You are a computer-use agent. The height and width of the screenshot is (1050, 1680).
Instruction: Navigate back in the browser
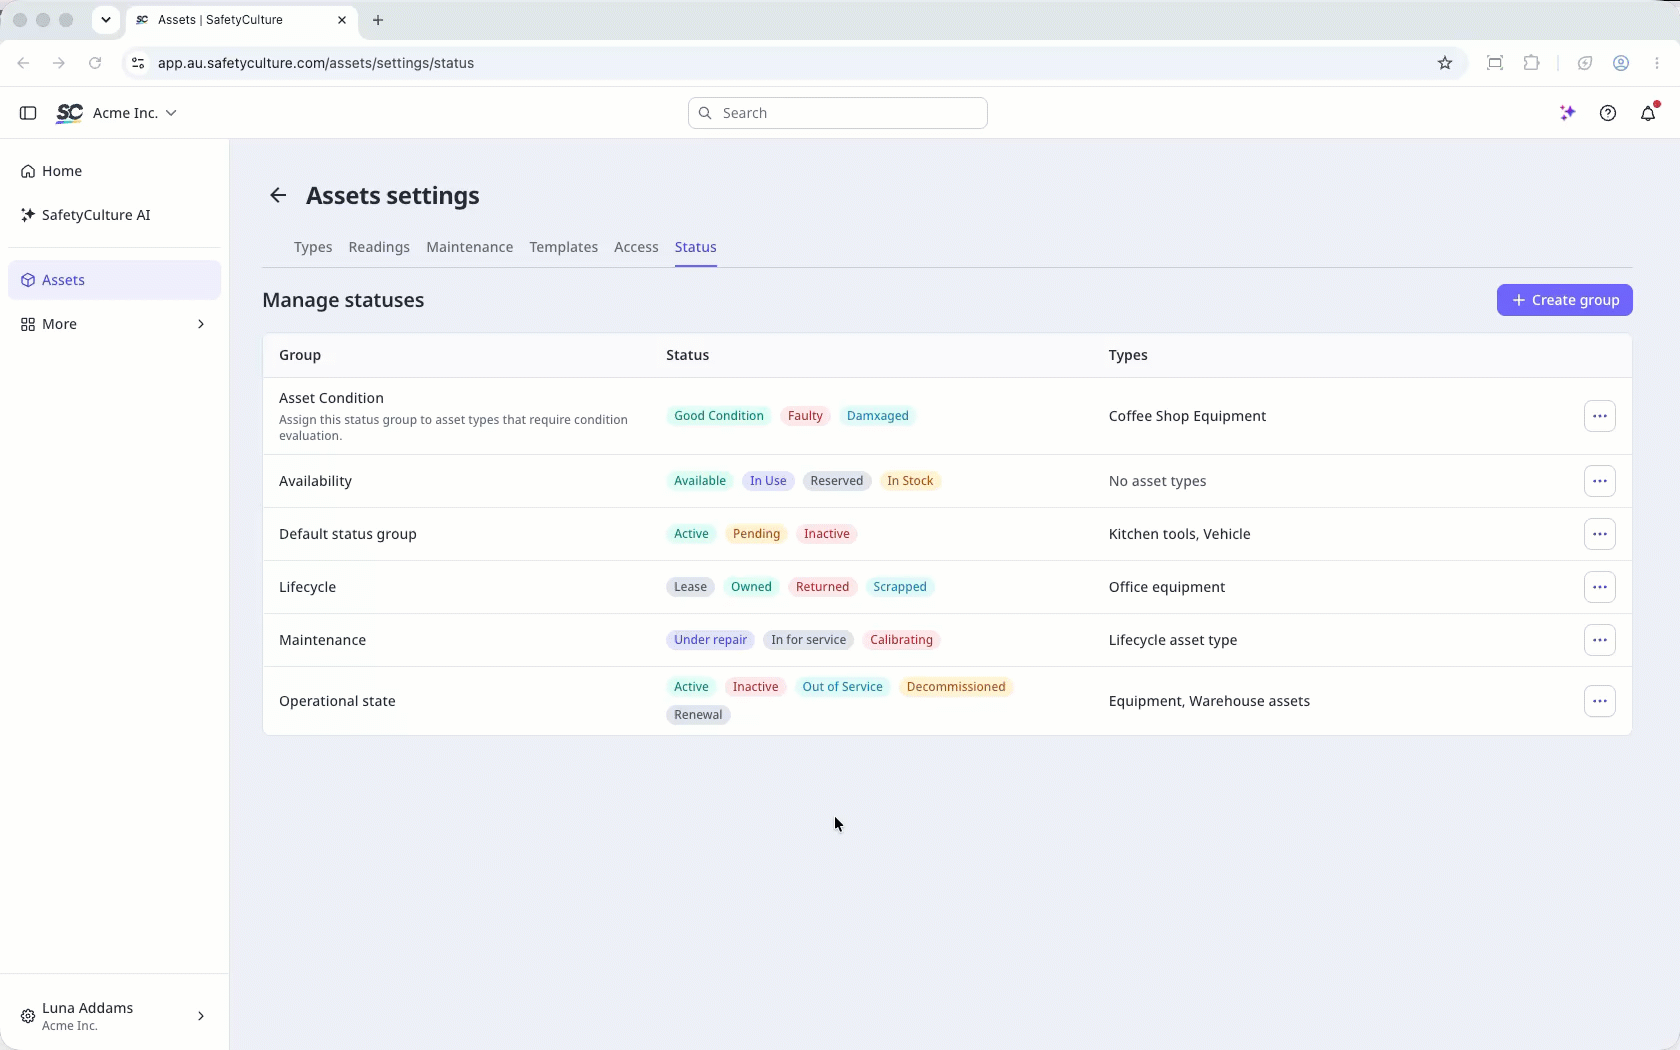click(x=23, y=63)
